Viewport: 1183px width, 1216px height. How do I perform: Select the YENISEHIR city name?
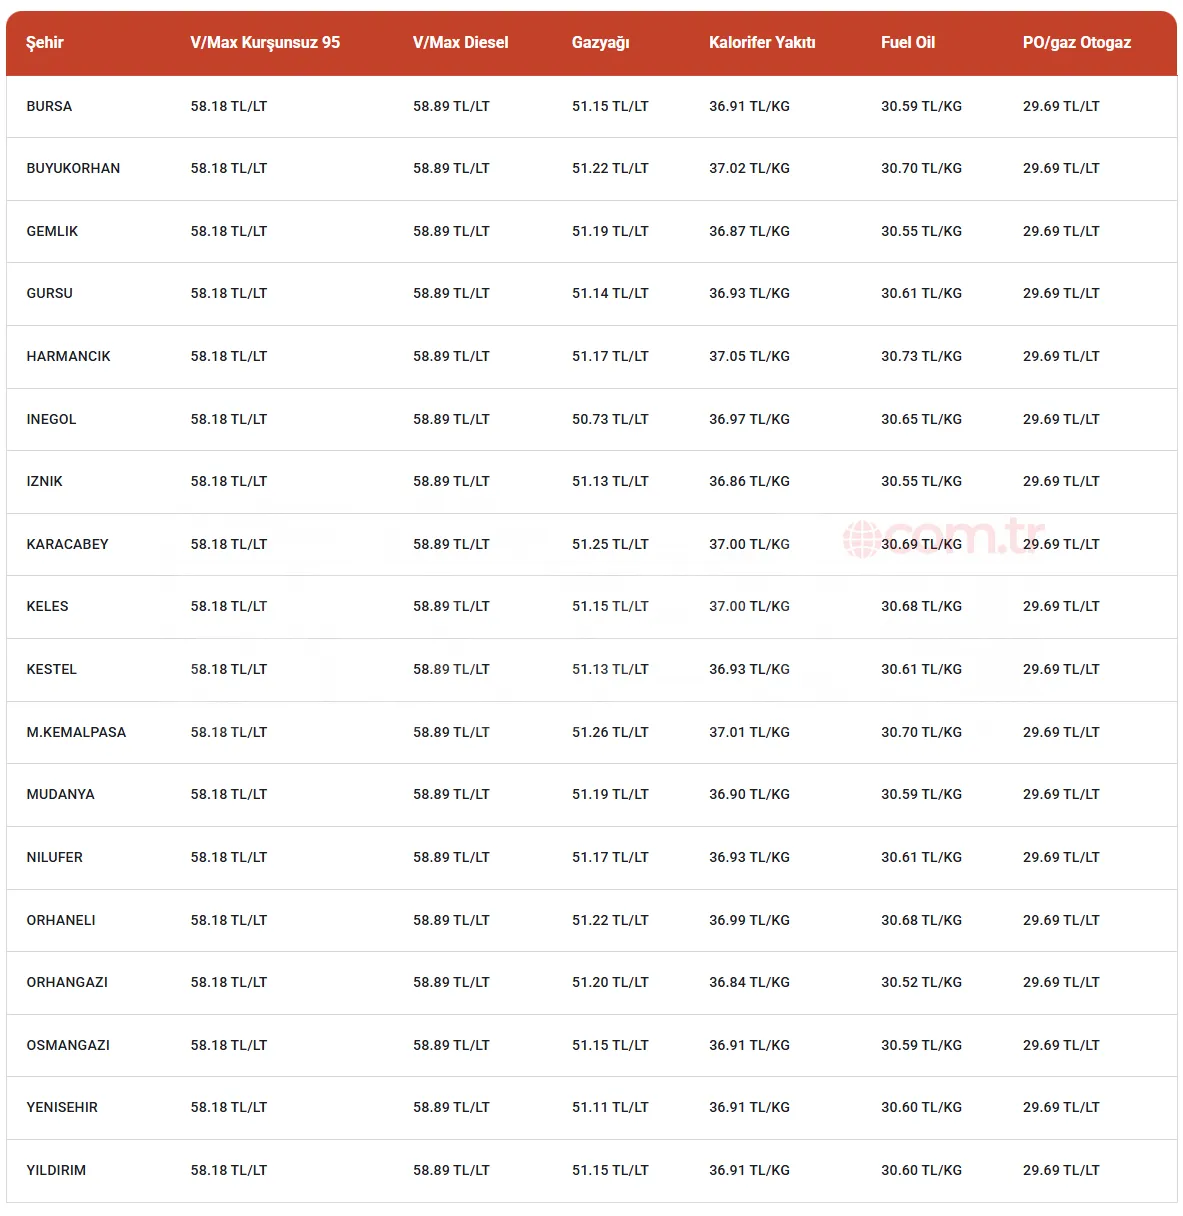(x=62, y=1107)
